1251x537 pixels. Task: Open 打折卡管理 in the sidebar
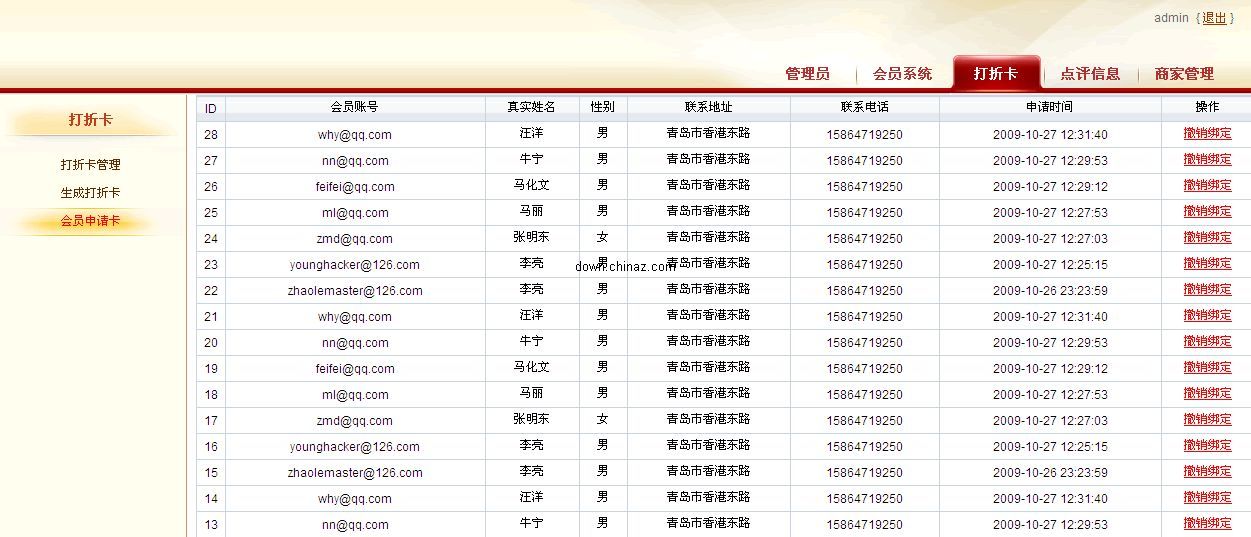coord(90,165)
